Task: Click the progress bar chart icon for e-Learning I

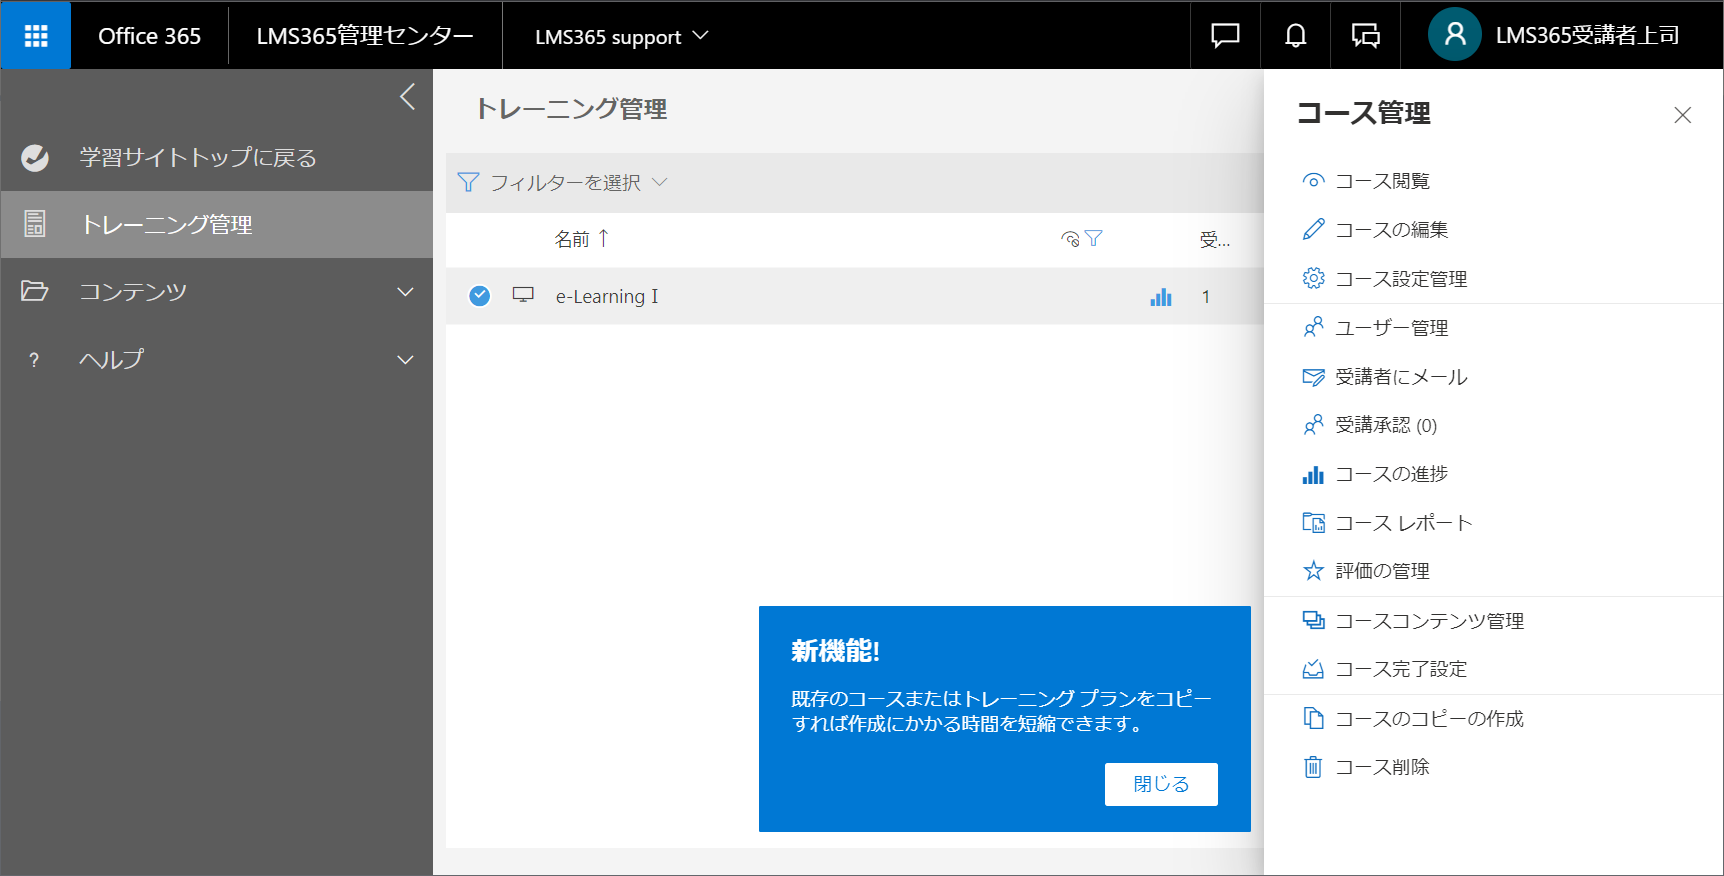Action: pos(1160,297)
